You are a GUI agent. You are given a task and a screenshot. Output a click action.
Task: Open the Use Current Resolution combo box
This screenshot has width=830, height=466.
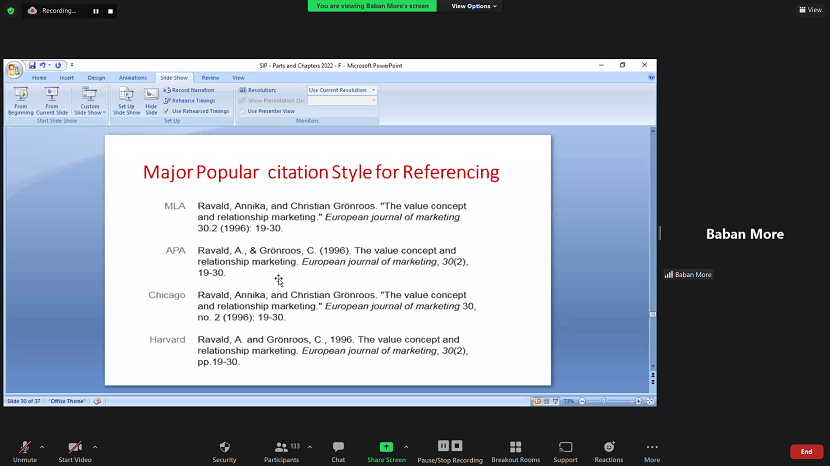[x=342, y=90]
